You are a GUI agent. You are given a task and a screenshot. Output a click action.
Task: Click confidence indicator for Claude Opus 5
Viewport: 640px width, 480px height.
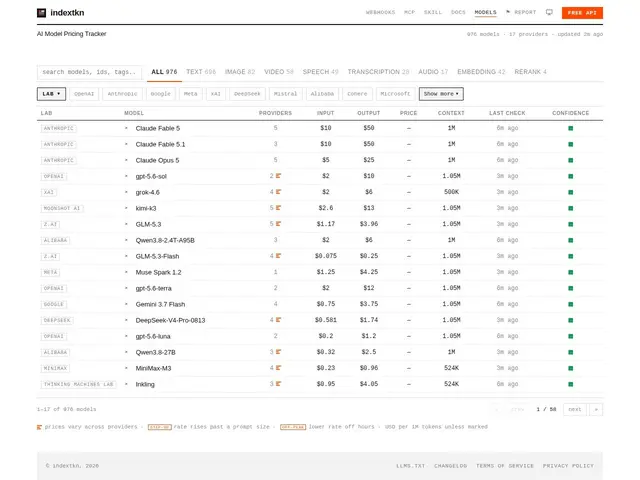pyautogui.click(x=571, y=160)
